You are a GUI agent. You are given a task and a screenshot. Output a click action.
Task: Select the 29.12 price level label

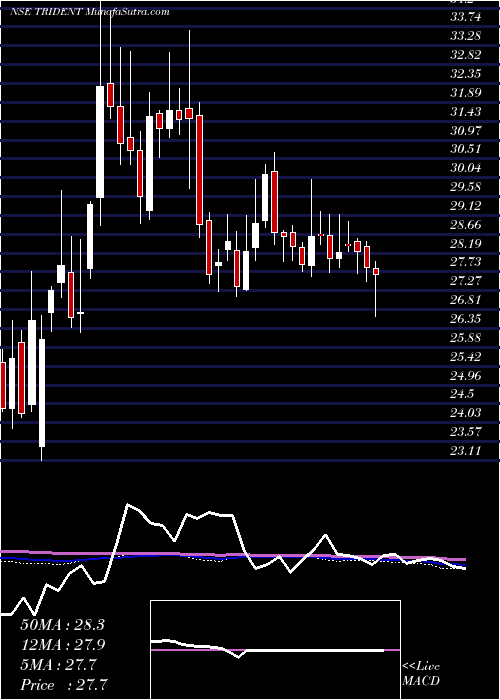click(466, 206)
